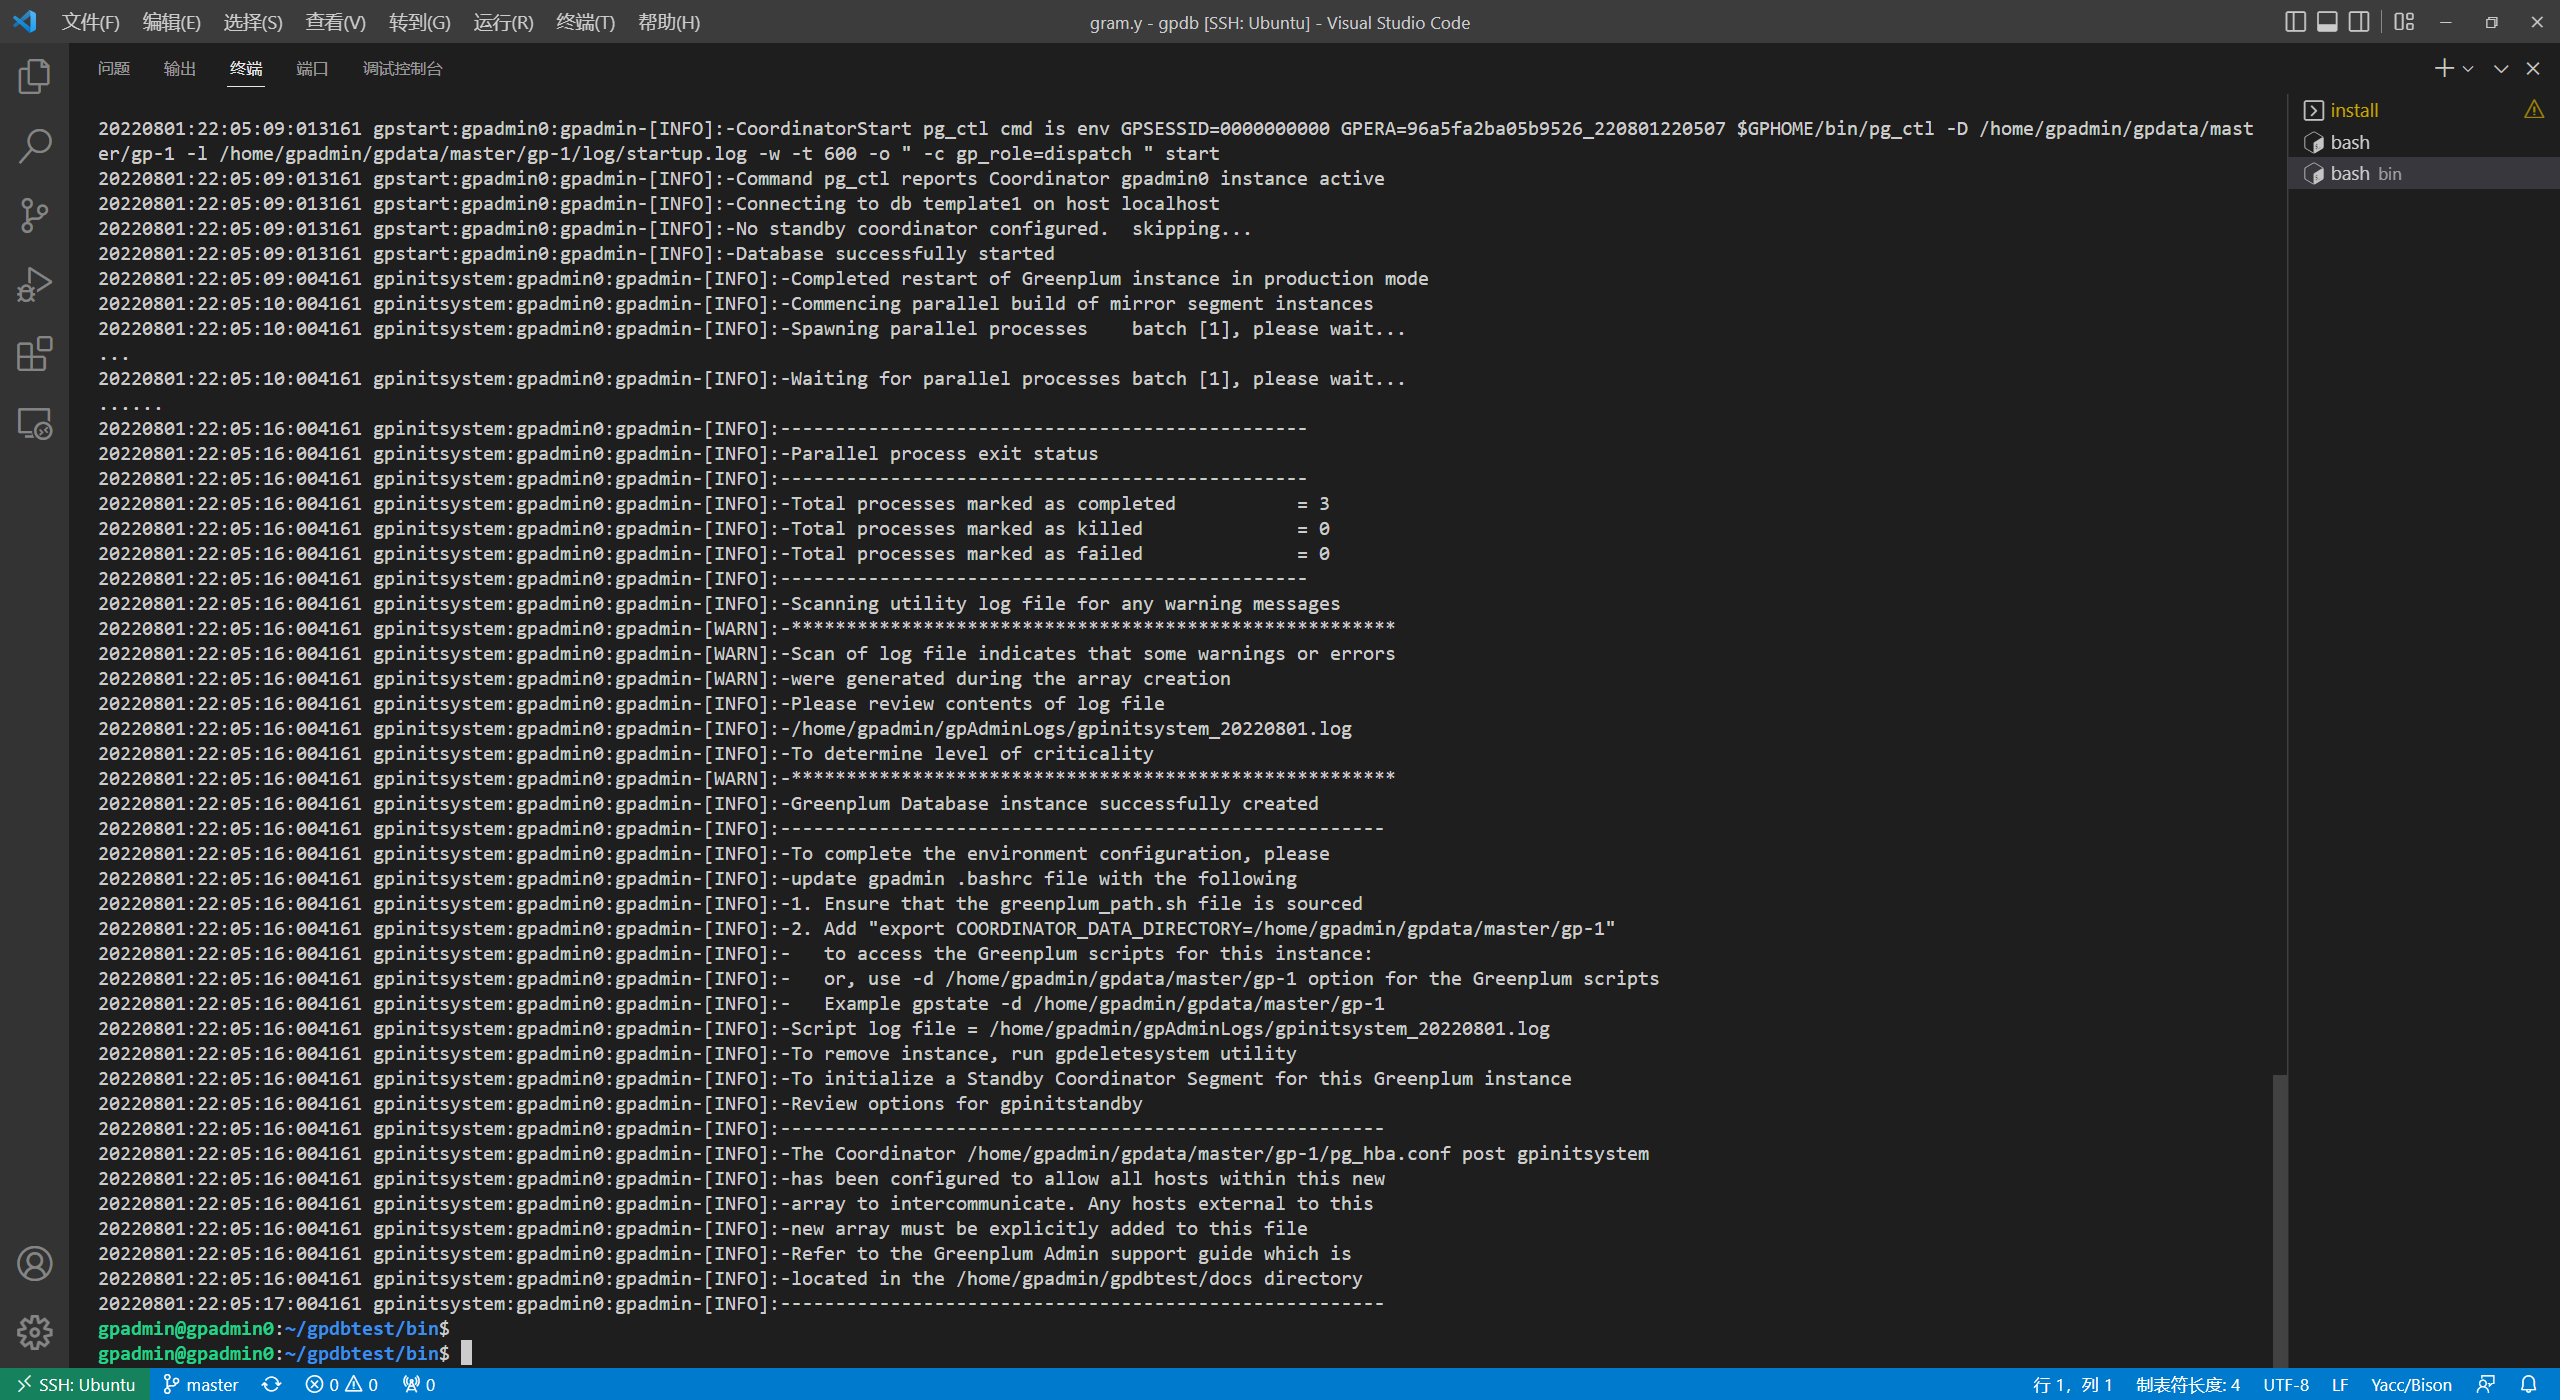Open the Search view in activity bar
The height and width of the screenshot is (1400, 2560).
pyautogui.click(x=34, y=146)
